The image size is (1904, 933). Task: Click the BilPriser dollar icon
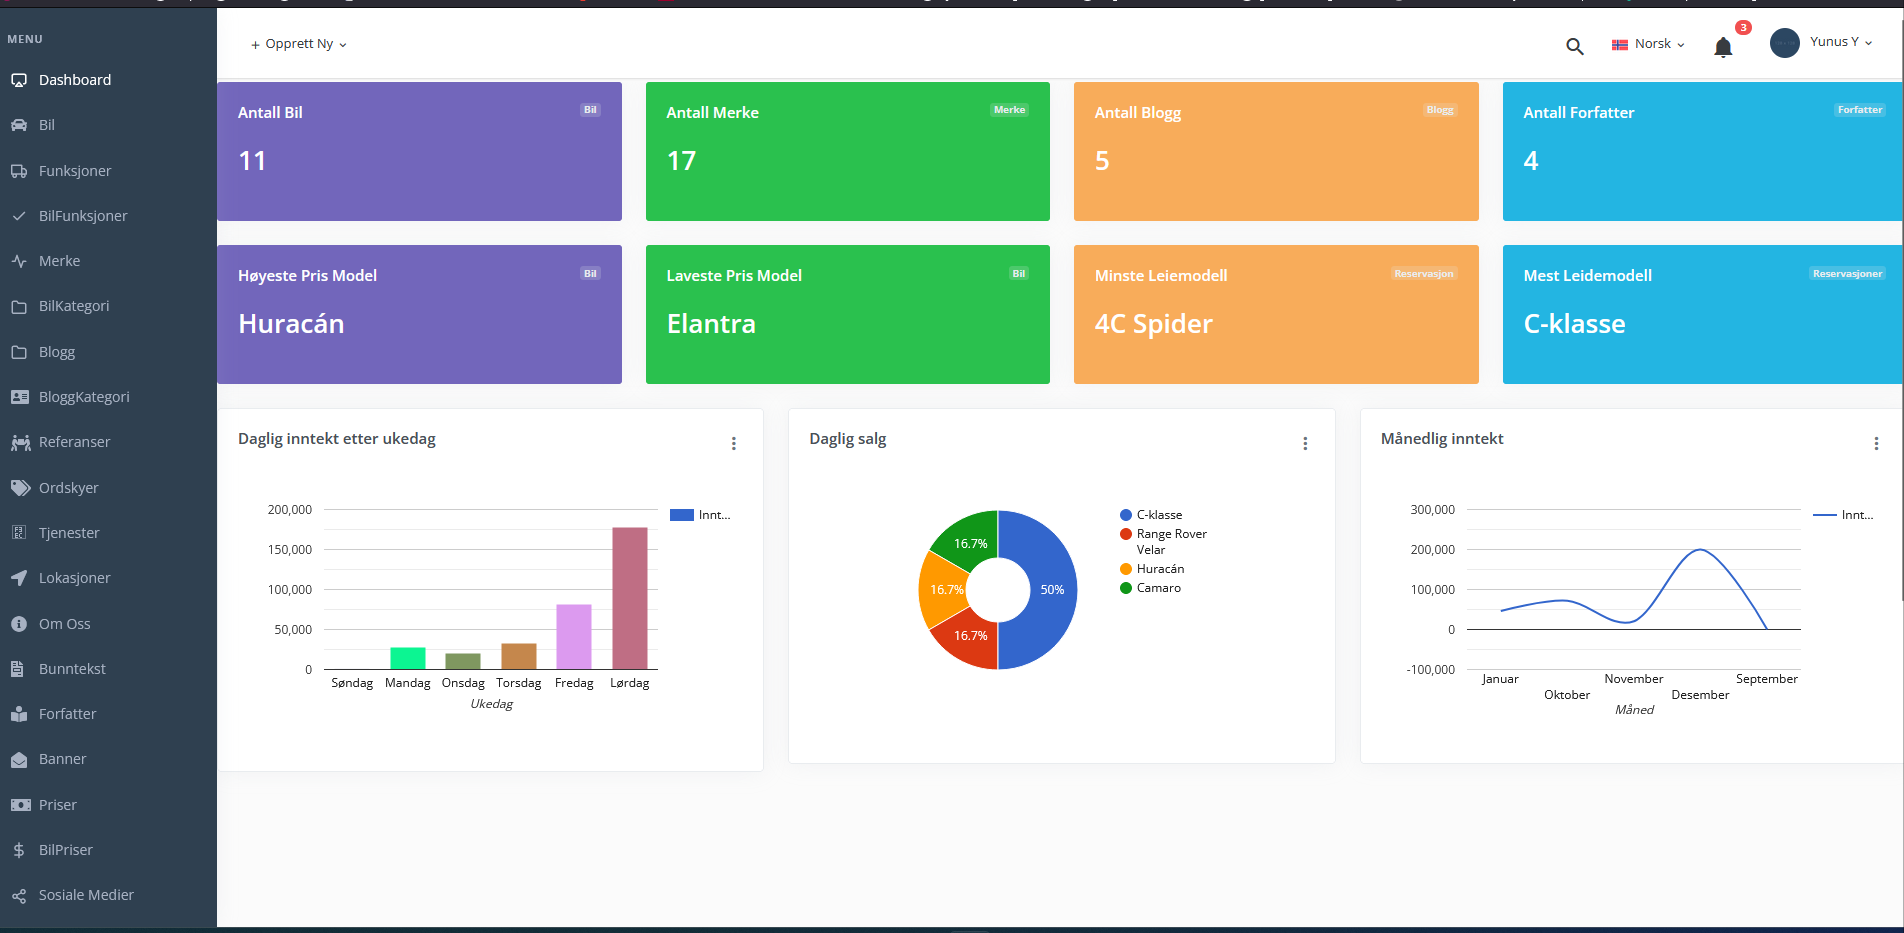pos(19,850)
